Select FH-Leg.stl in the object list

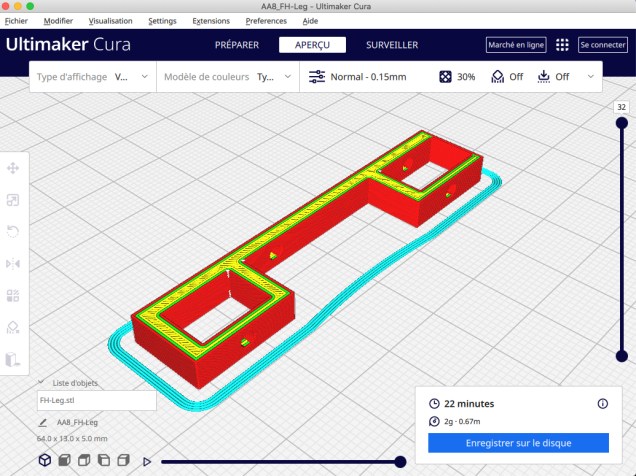click(95, 400)
